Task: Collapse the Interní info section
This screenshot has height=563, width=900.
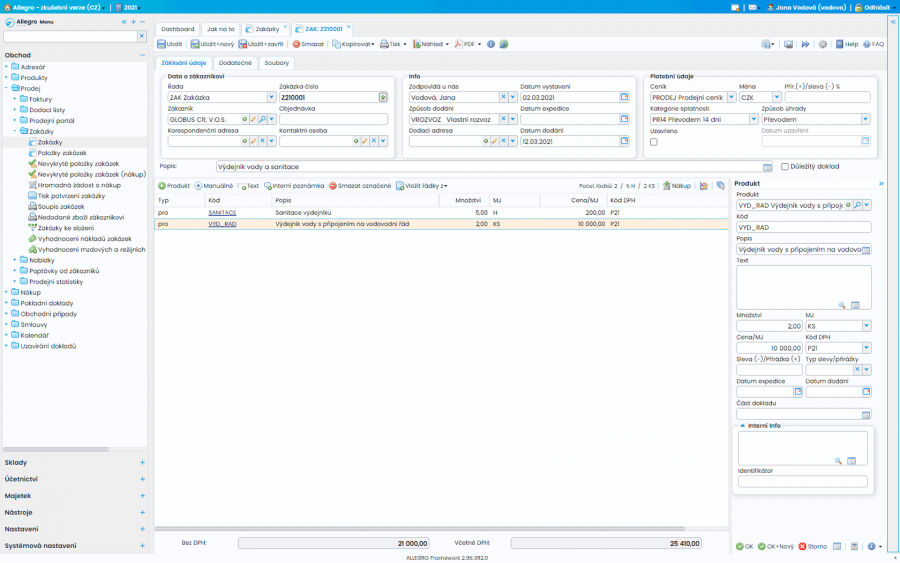Action: click(742, 426)
